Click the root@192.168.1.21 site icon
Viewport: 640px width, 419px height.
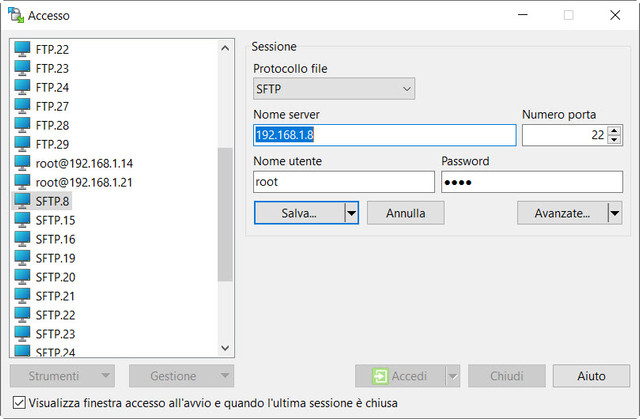click(x=22, y=182)
